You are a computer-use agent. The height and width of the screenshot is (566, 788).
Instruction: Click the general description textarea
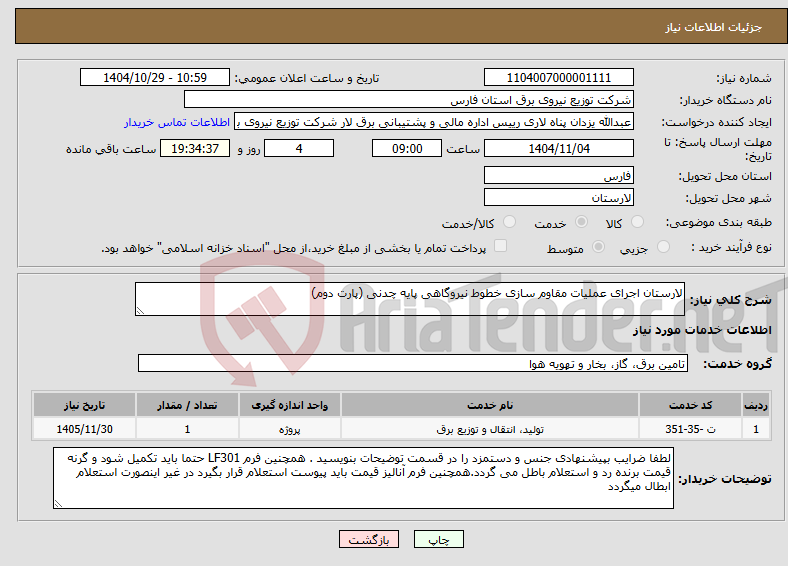click(410, 299)
